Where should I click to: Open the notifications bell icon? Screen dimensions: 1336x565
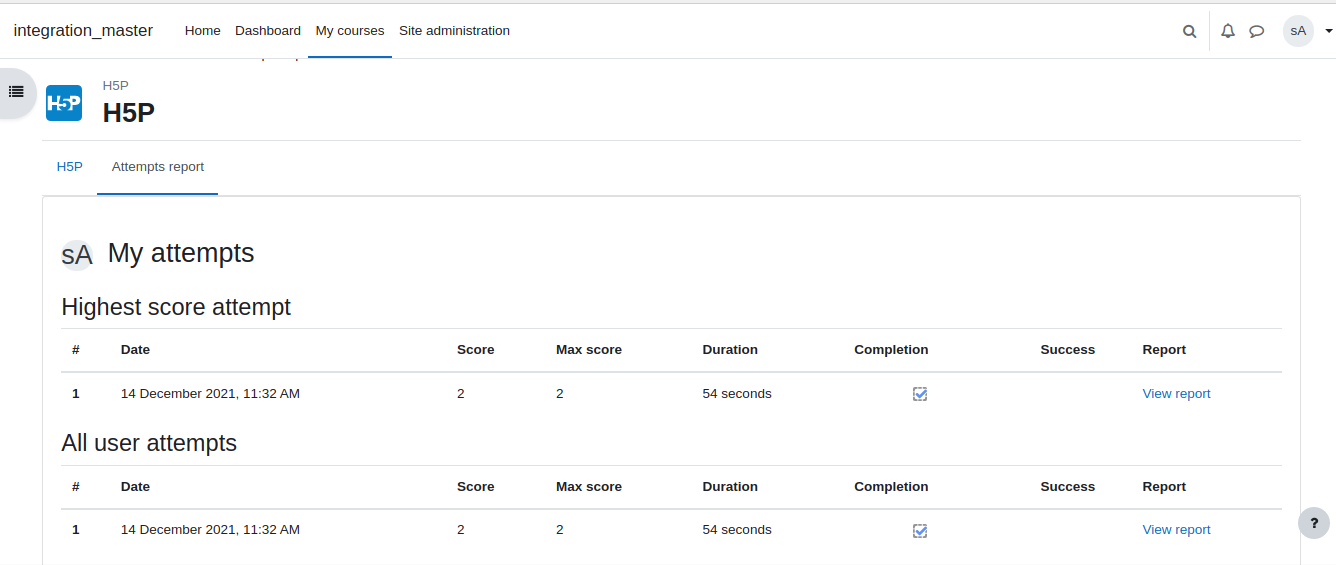(1228, 31)
